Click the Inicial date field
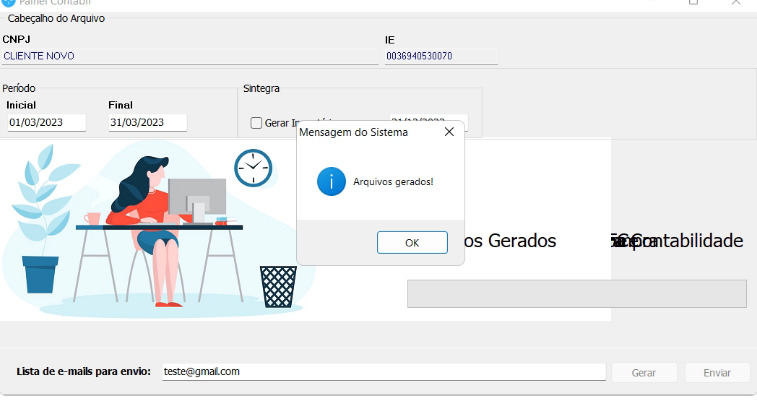 pos(46,123)
